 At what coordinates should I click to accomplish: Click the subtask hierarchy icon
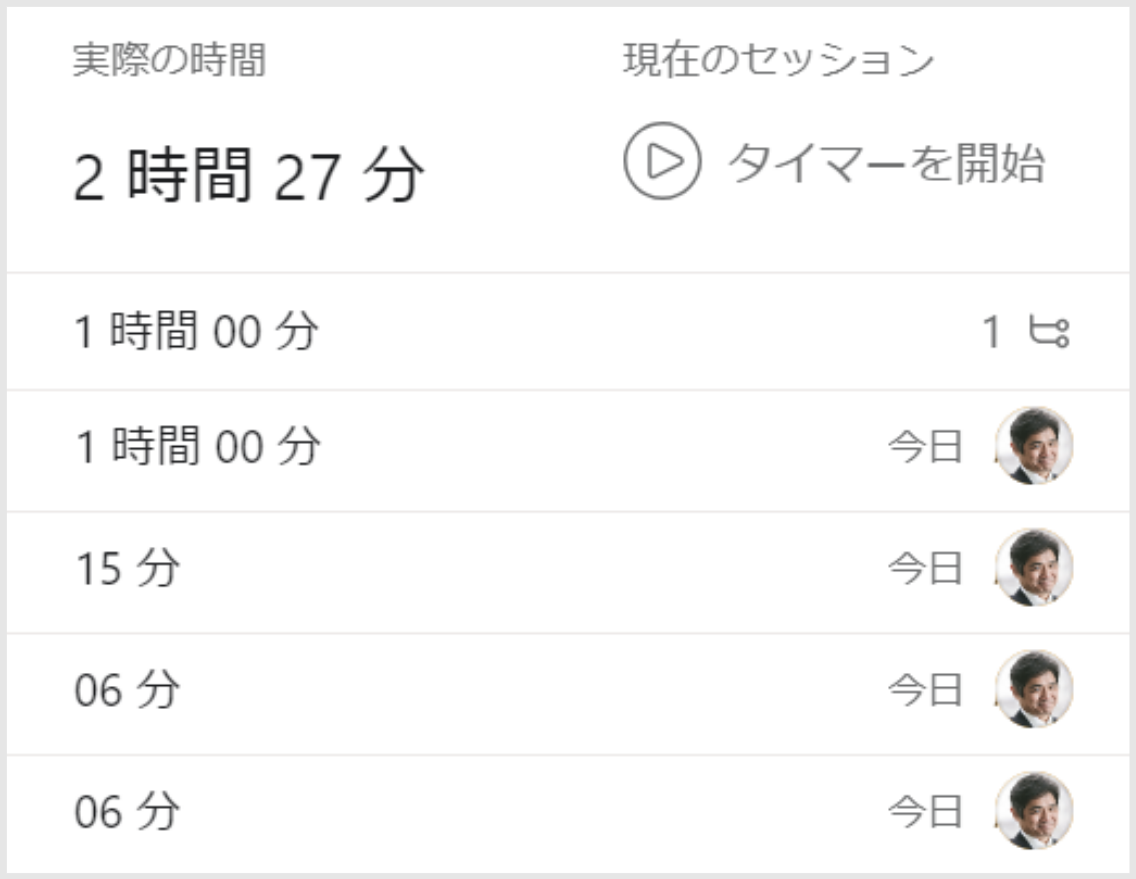[1049, 333]
